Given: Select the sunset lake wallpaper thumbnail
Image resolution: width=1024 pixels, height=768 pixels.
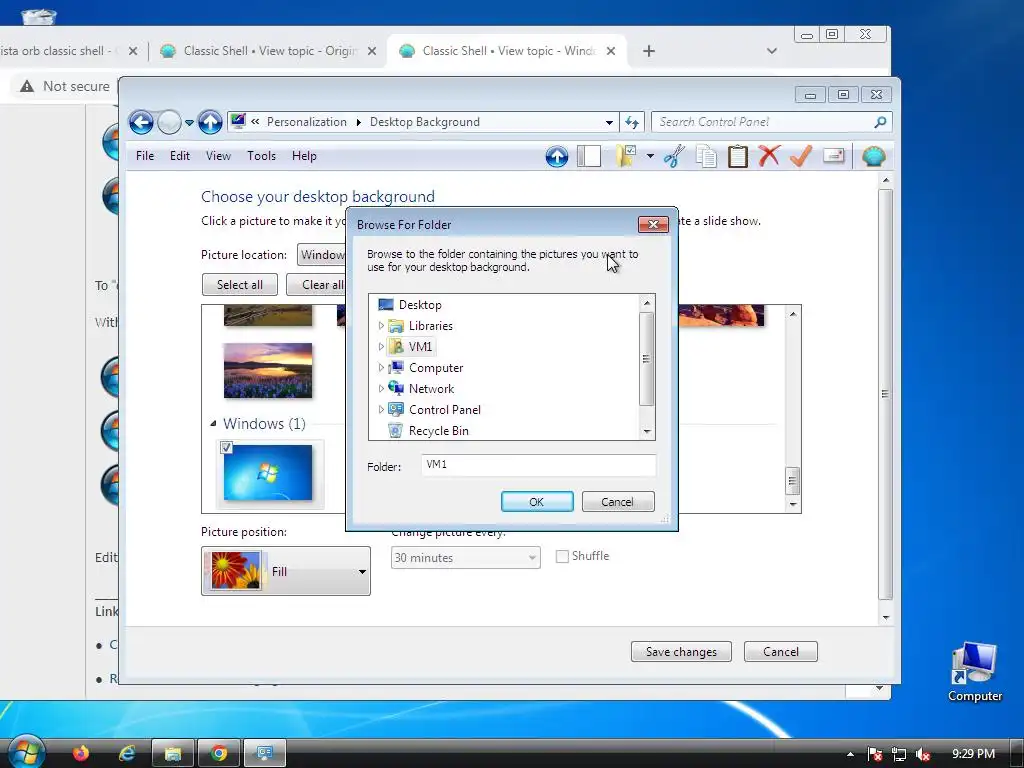Looking at the screenshot, I should tap(268, 370).
